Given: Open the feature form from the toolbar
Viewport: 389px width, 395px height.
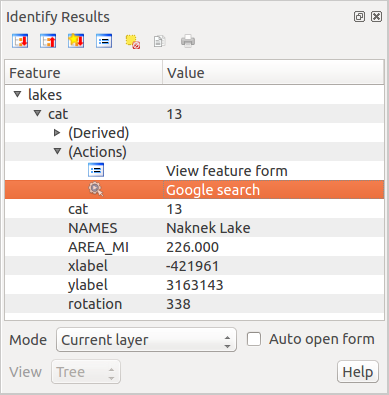Looking at the screenshot, I should tap(104, 41).
